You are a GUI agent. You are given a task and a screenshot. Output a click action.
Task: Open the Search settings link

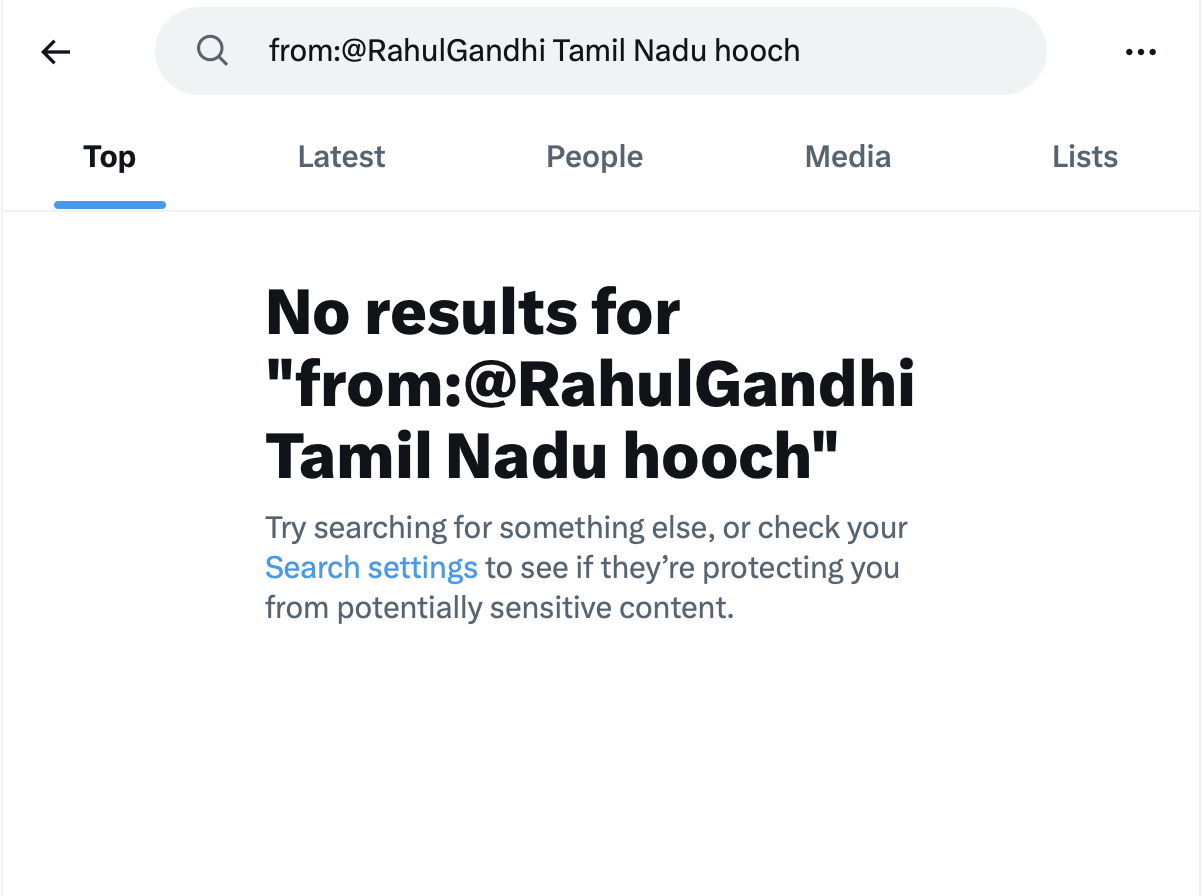[371, 568]
